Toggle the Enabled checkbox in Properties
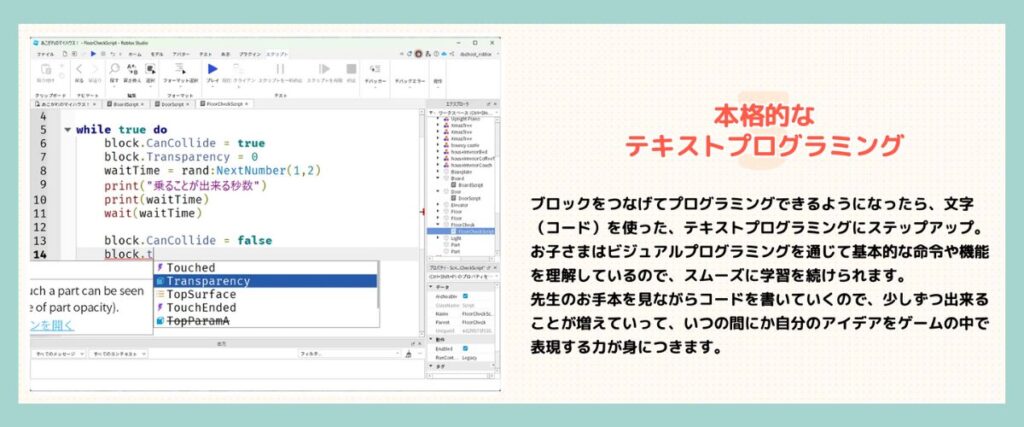 point(466,347)
